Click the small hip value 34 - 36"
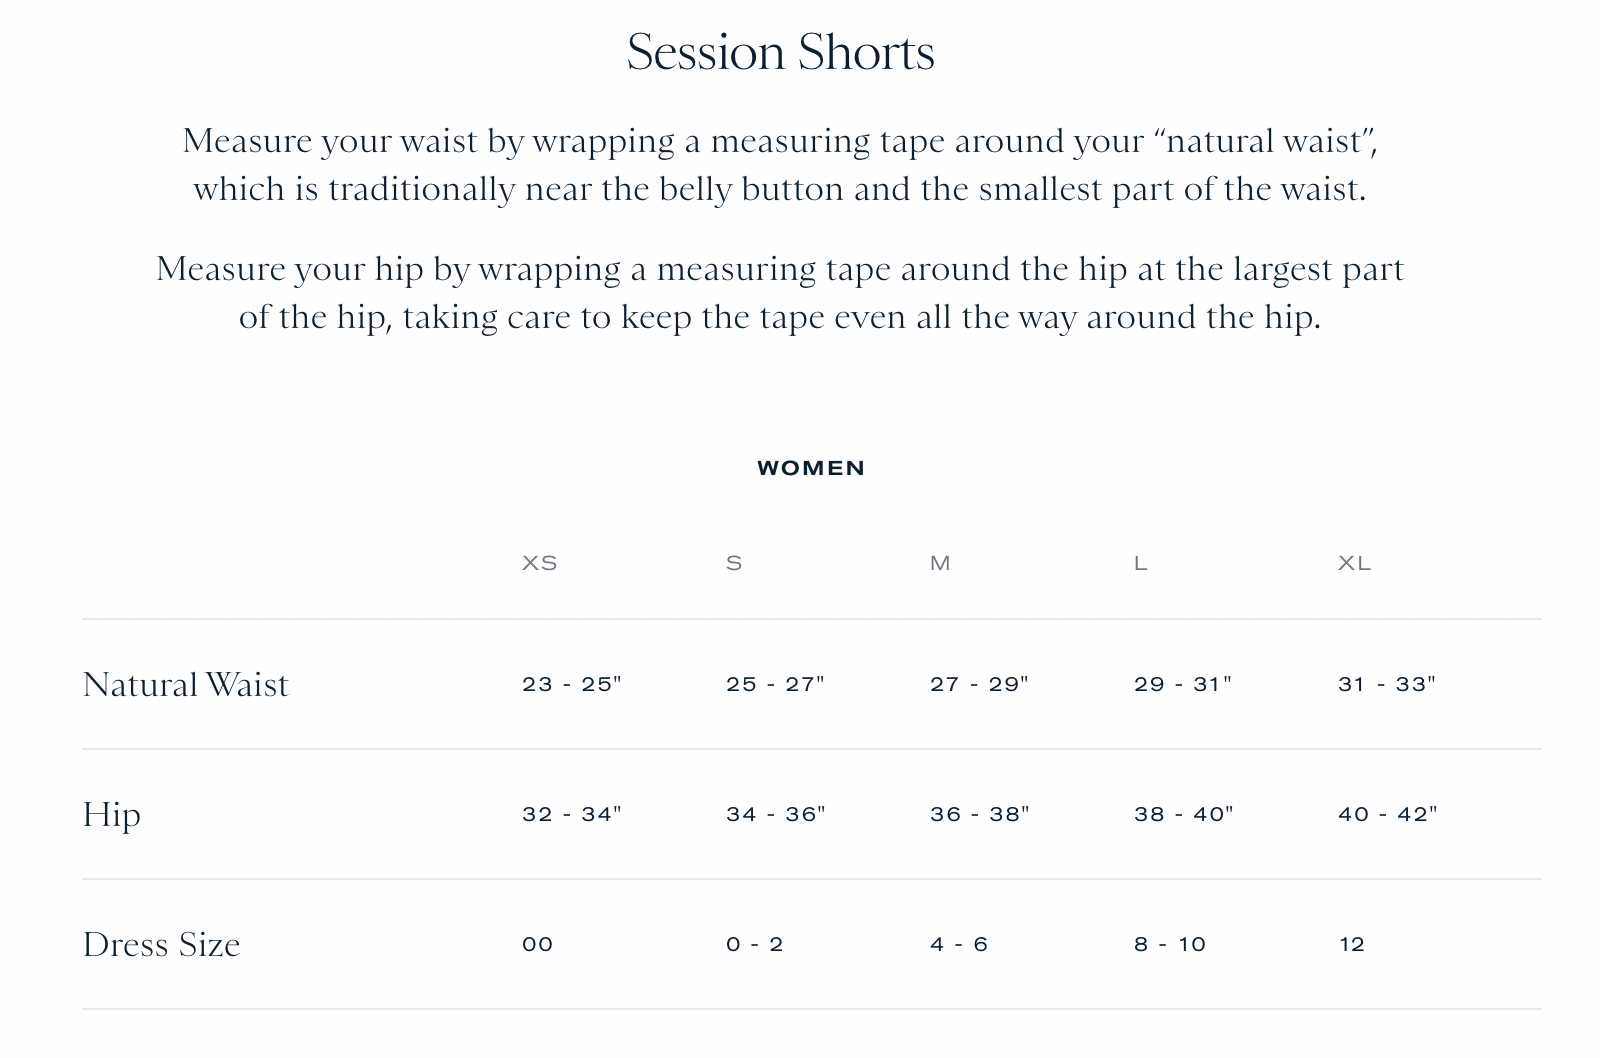1600x1058 pixels. 776,814
